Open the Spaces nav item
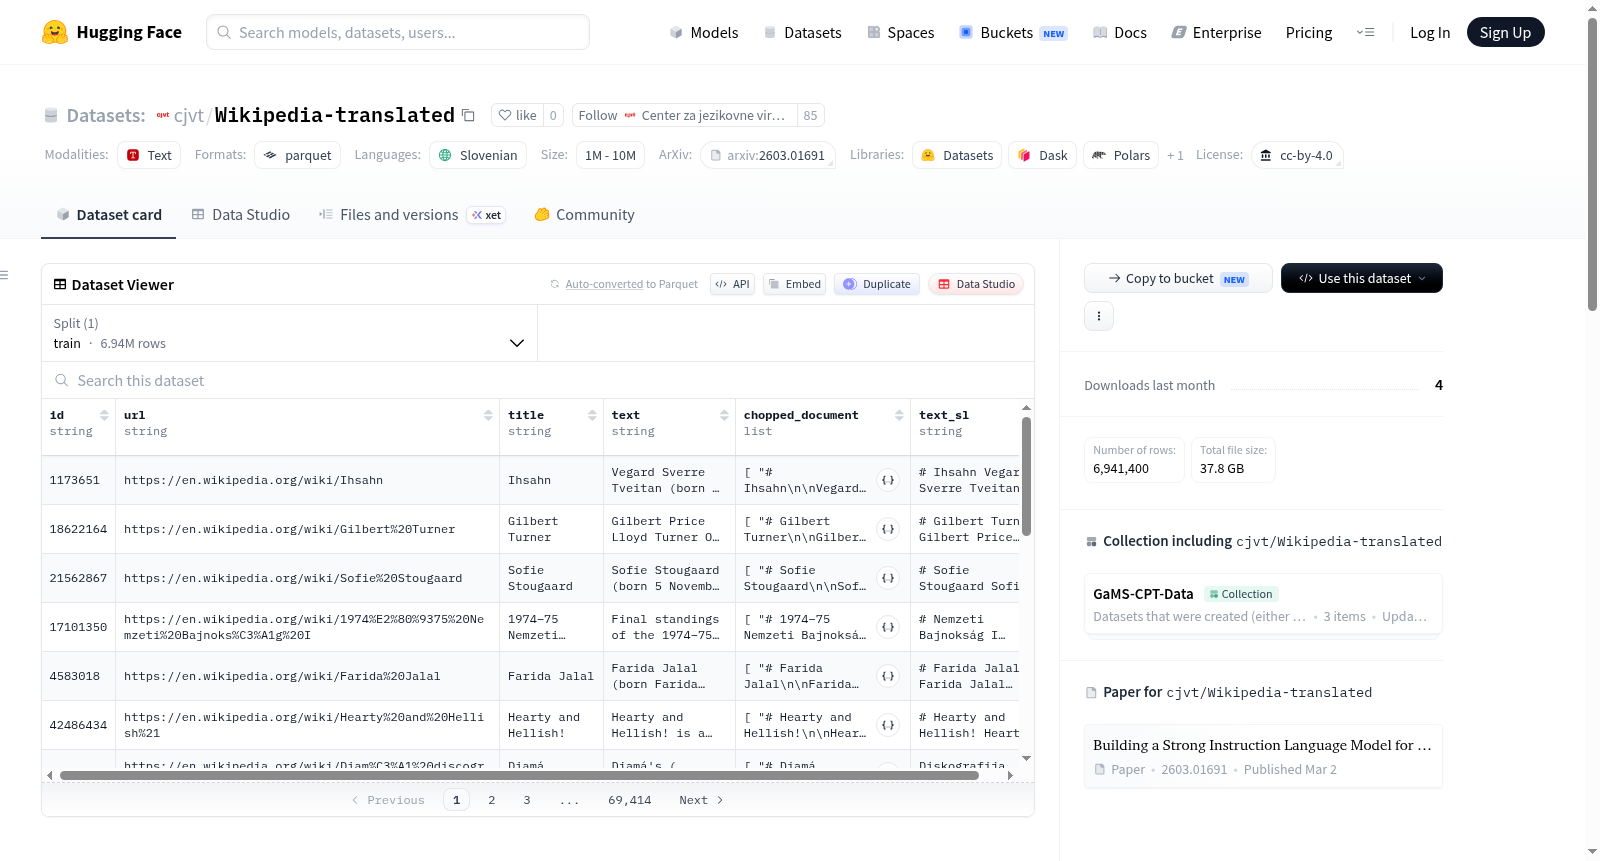 coord(901,32)
